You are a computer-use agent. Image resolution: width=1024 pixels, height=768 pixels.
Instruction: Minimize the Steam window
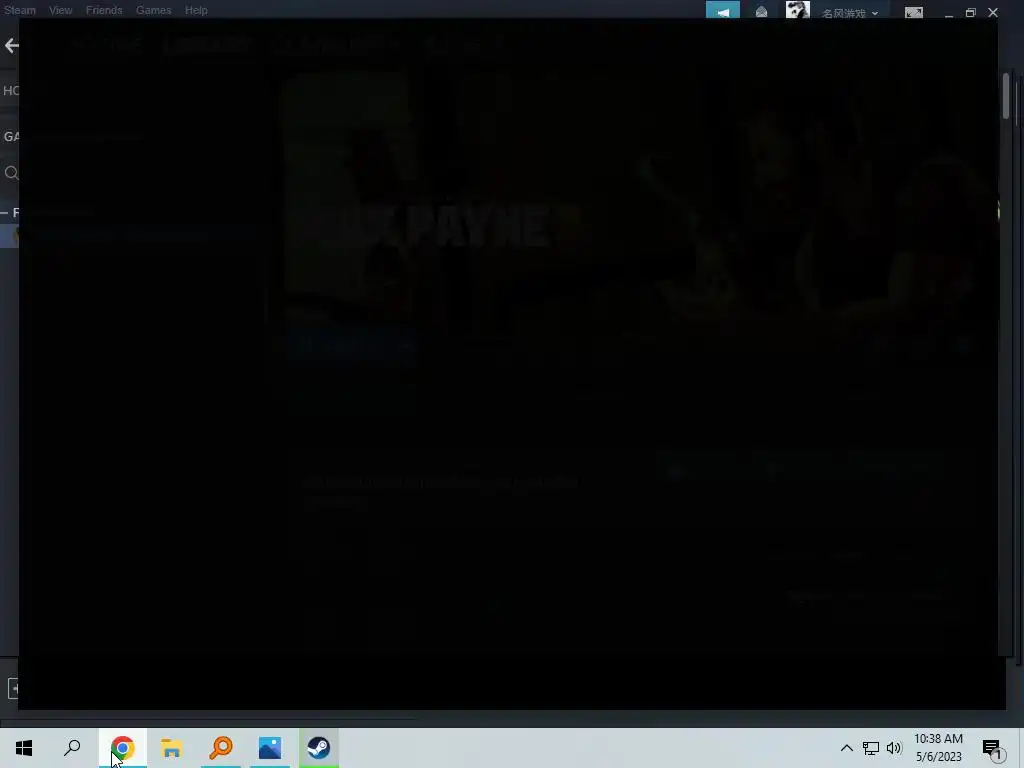(948, 13)
